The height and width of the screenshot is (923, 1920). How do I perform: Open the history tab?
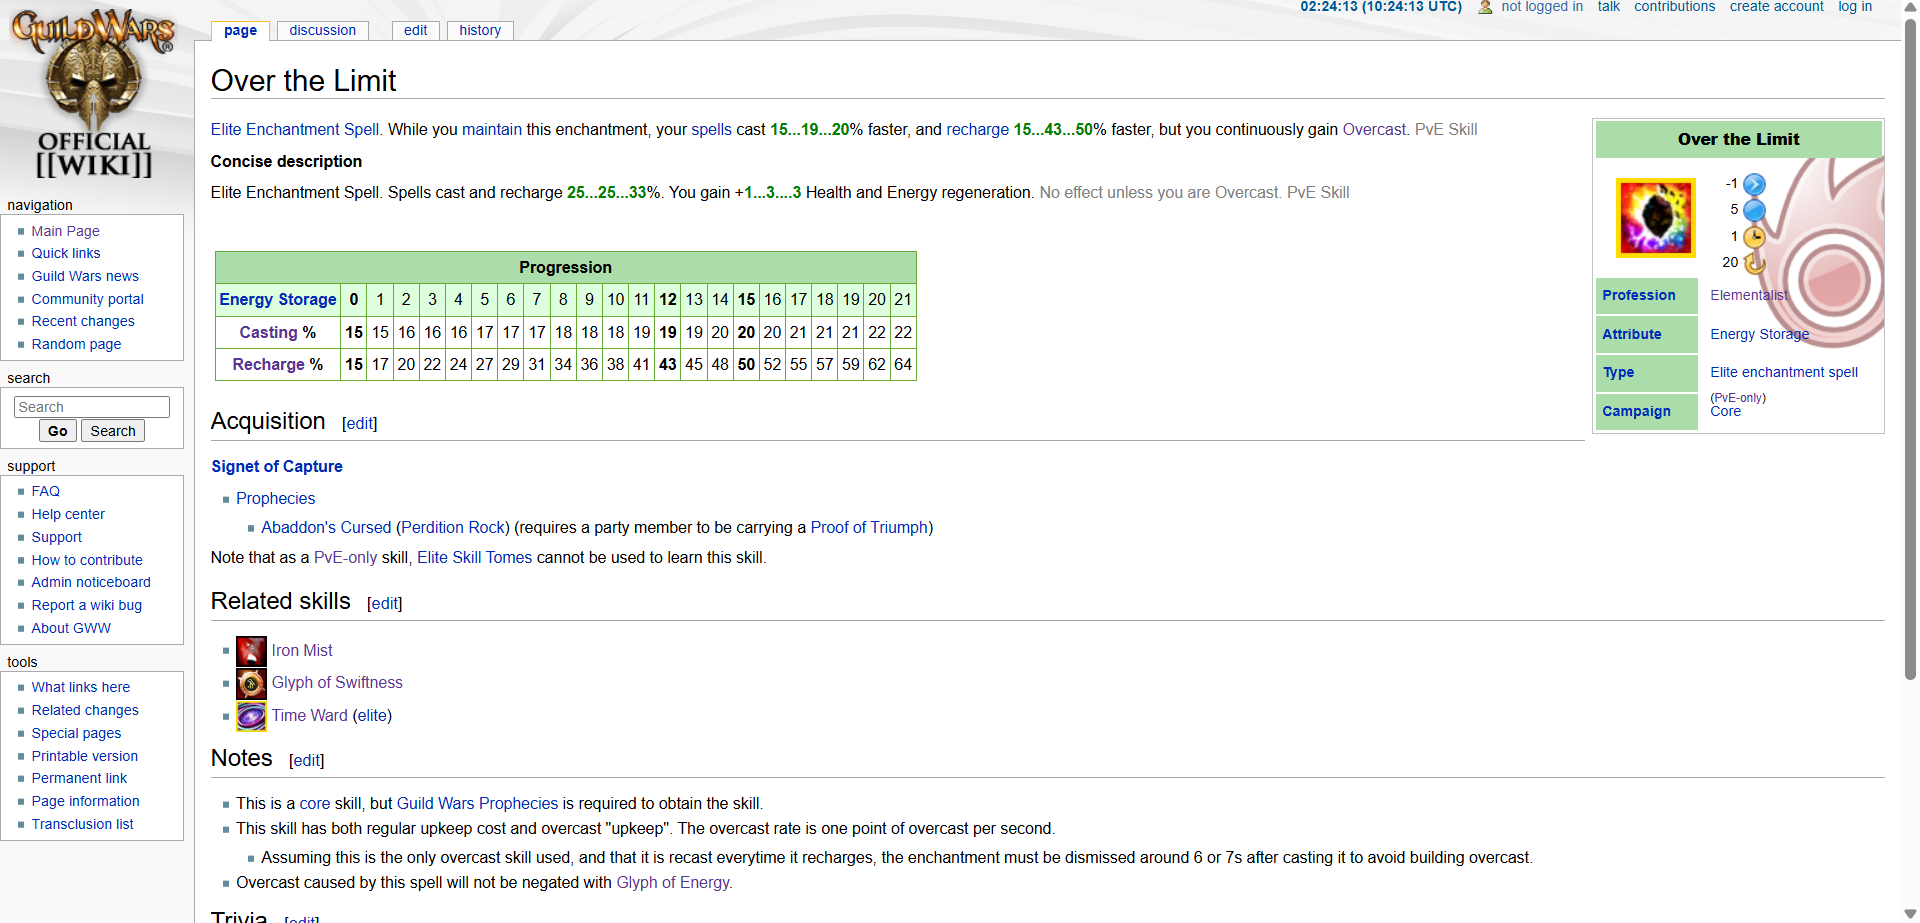click(x=480, y=30)
